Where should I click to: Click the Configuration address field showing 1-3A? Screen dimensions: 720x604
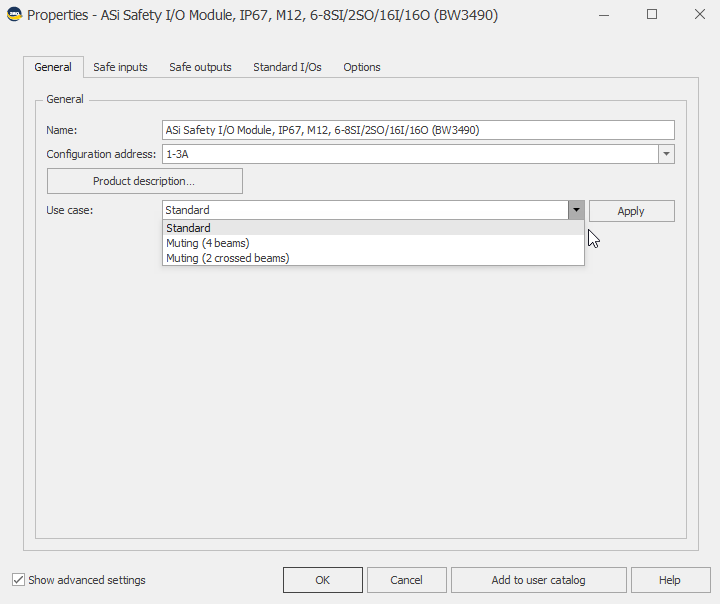tap(410, 154)
